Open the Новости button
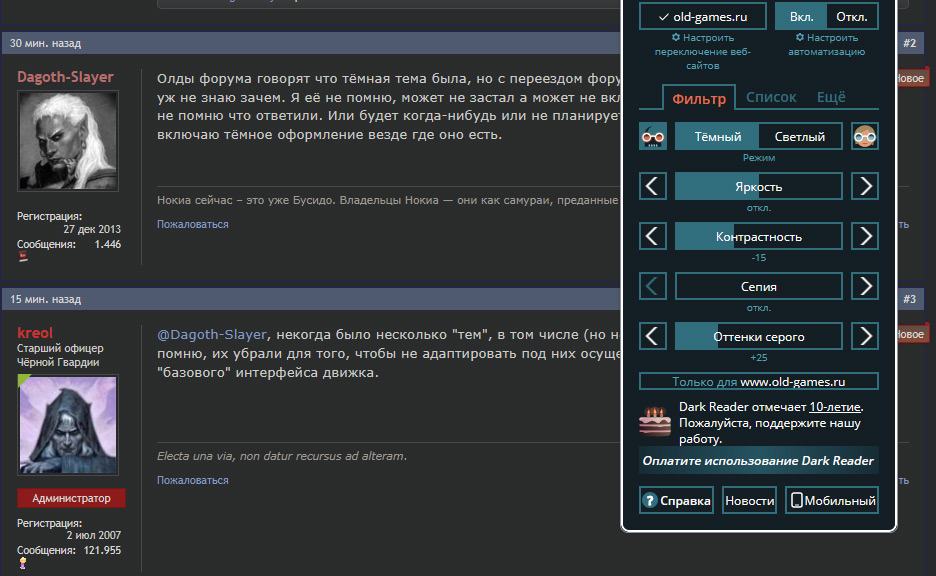This screenshot has width=936, height=576. click(x=749, y=500)
